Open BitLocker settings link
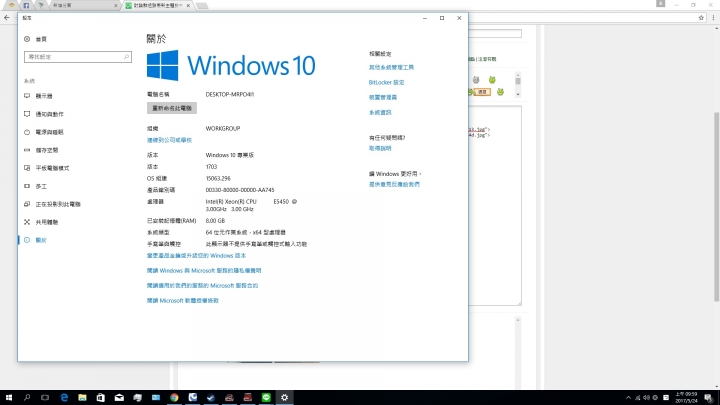 click(x=387, y=83)
